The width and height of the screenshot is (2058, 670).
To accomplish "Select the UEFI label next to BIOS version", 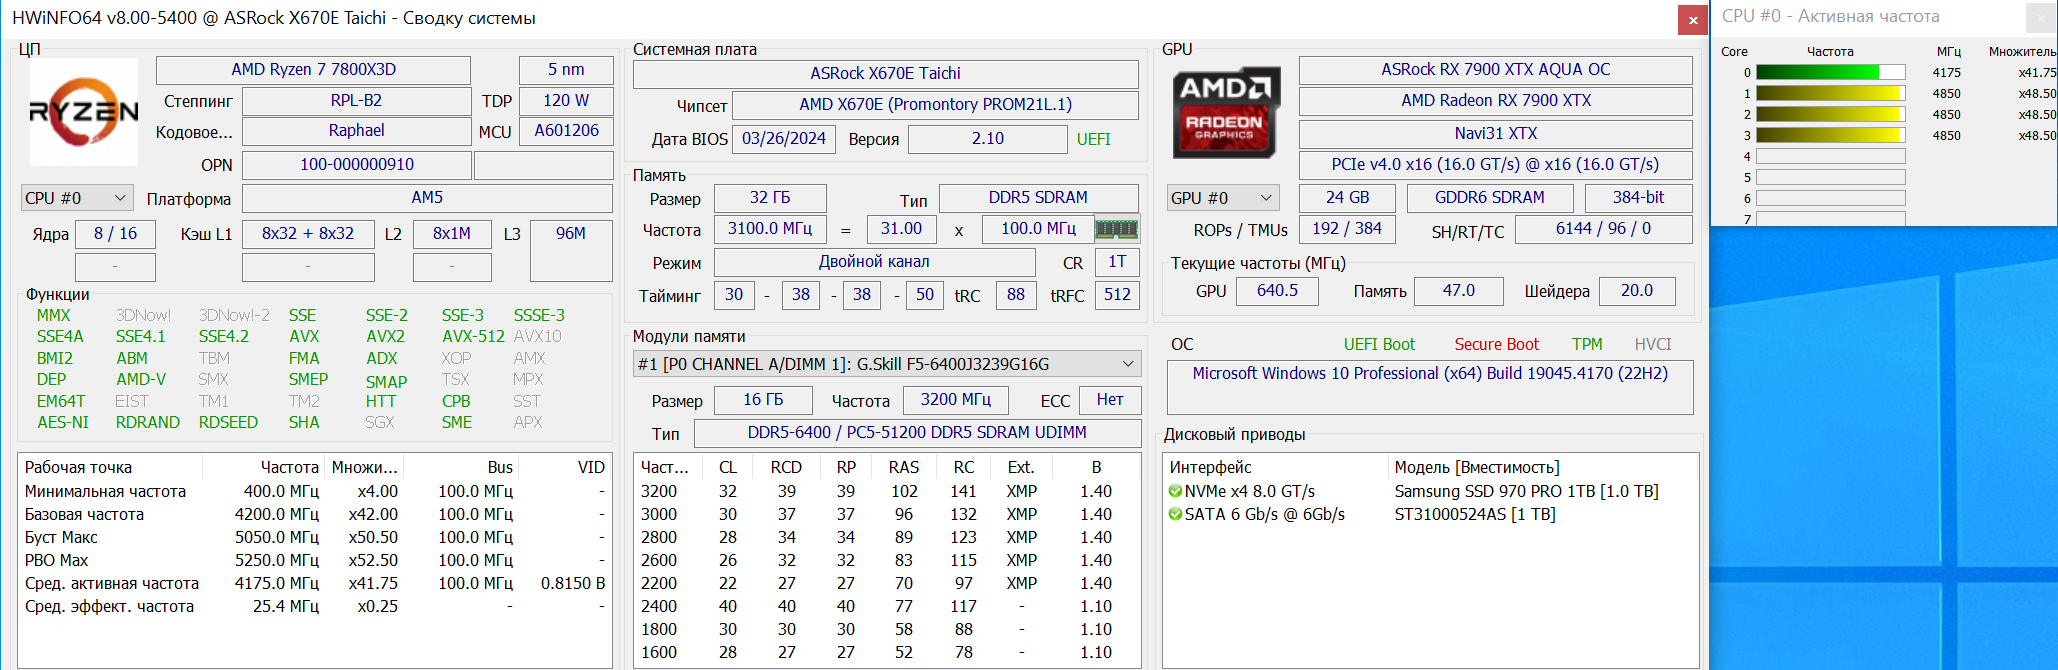I will (x=1093, y=139).
